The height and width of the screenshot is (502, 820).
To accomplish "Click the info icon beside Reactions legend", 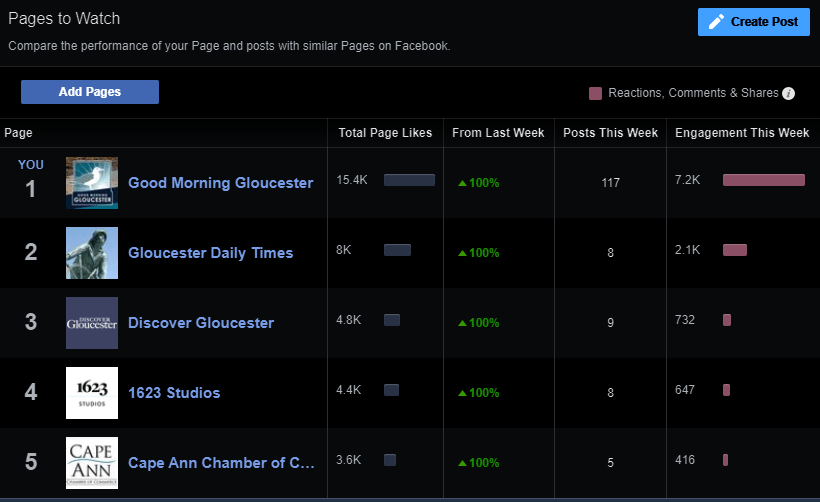I will tap(788, 93).
